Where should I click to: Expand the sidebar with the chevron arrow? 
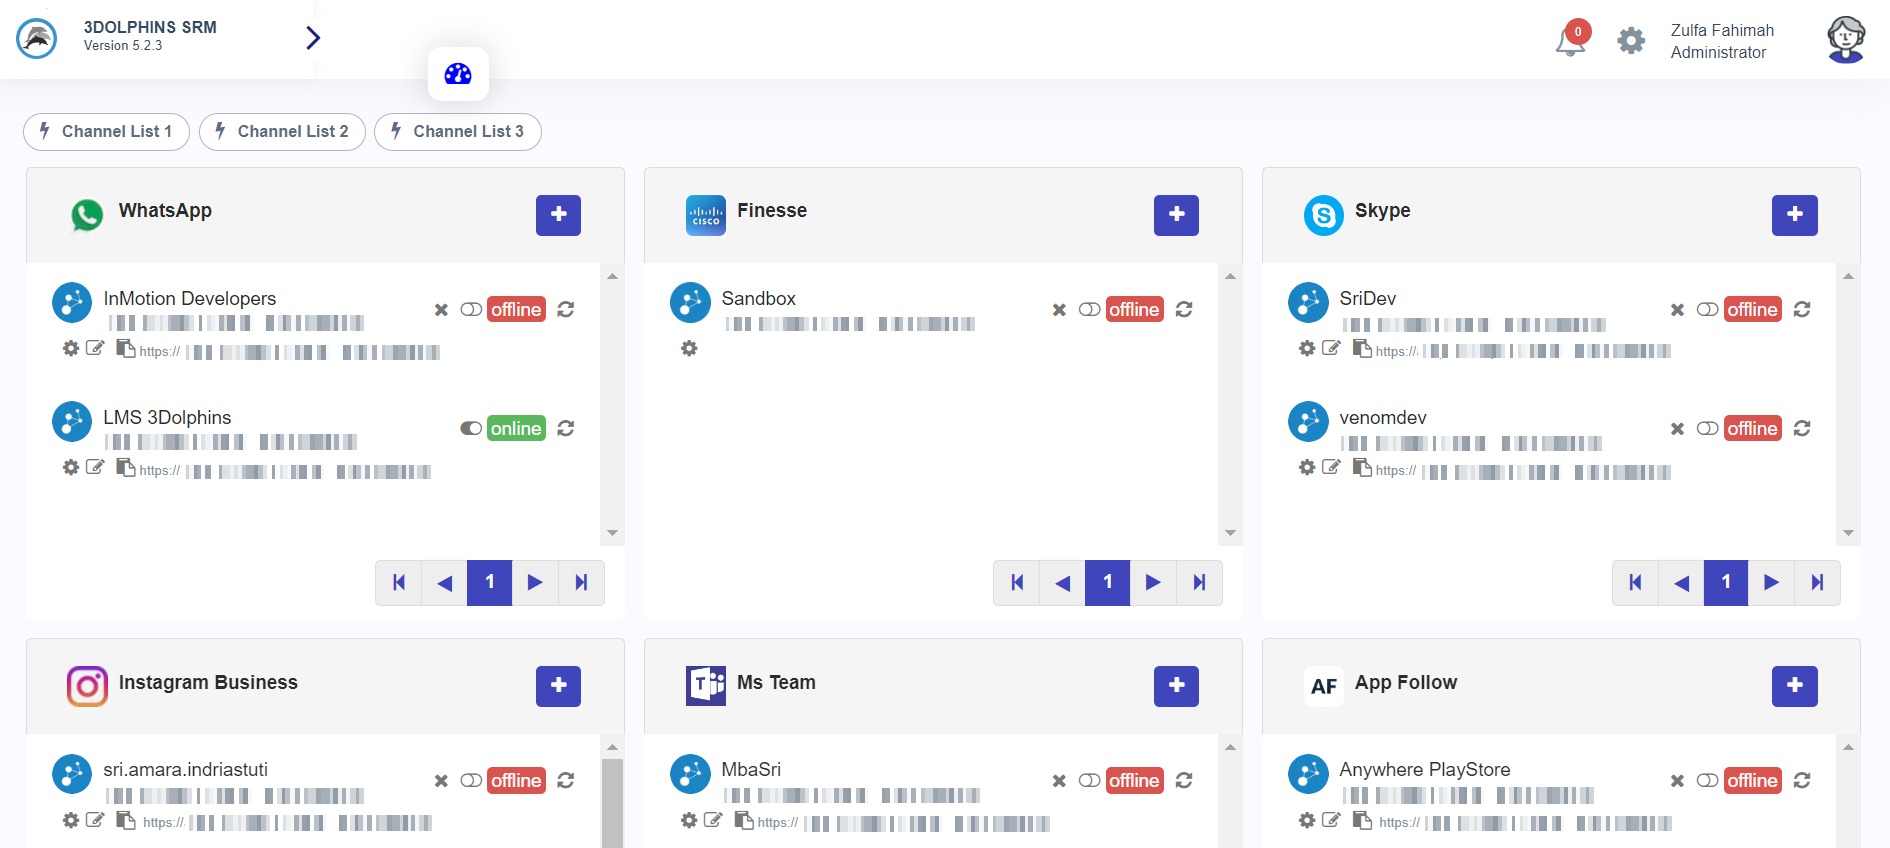coord(313,38)
